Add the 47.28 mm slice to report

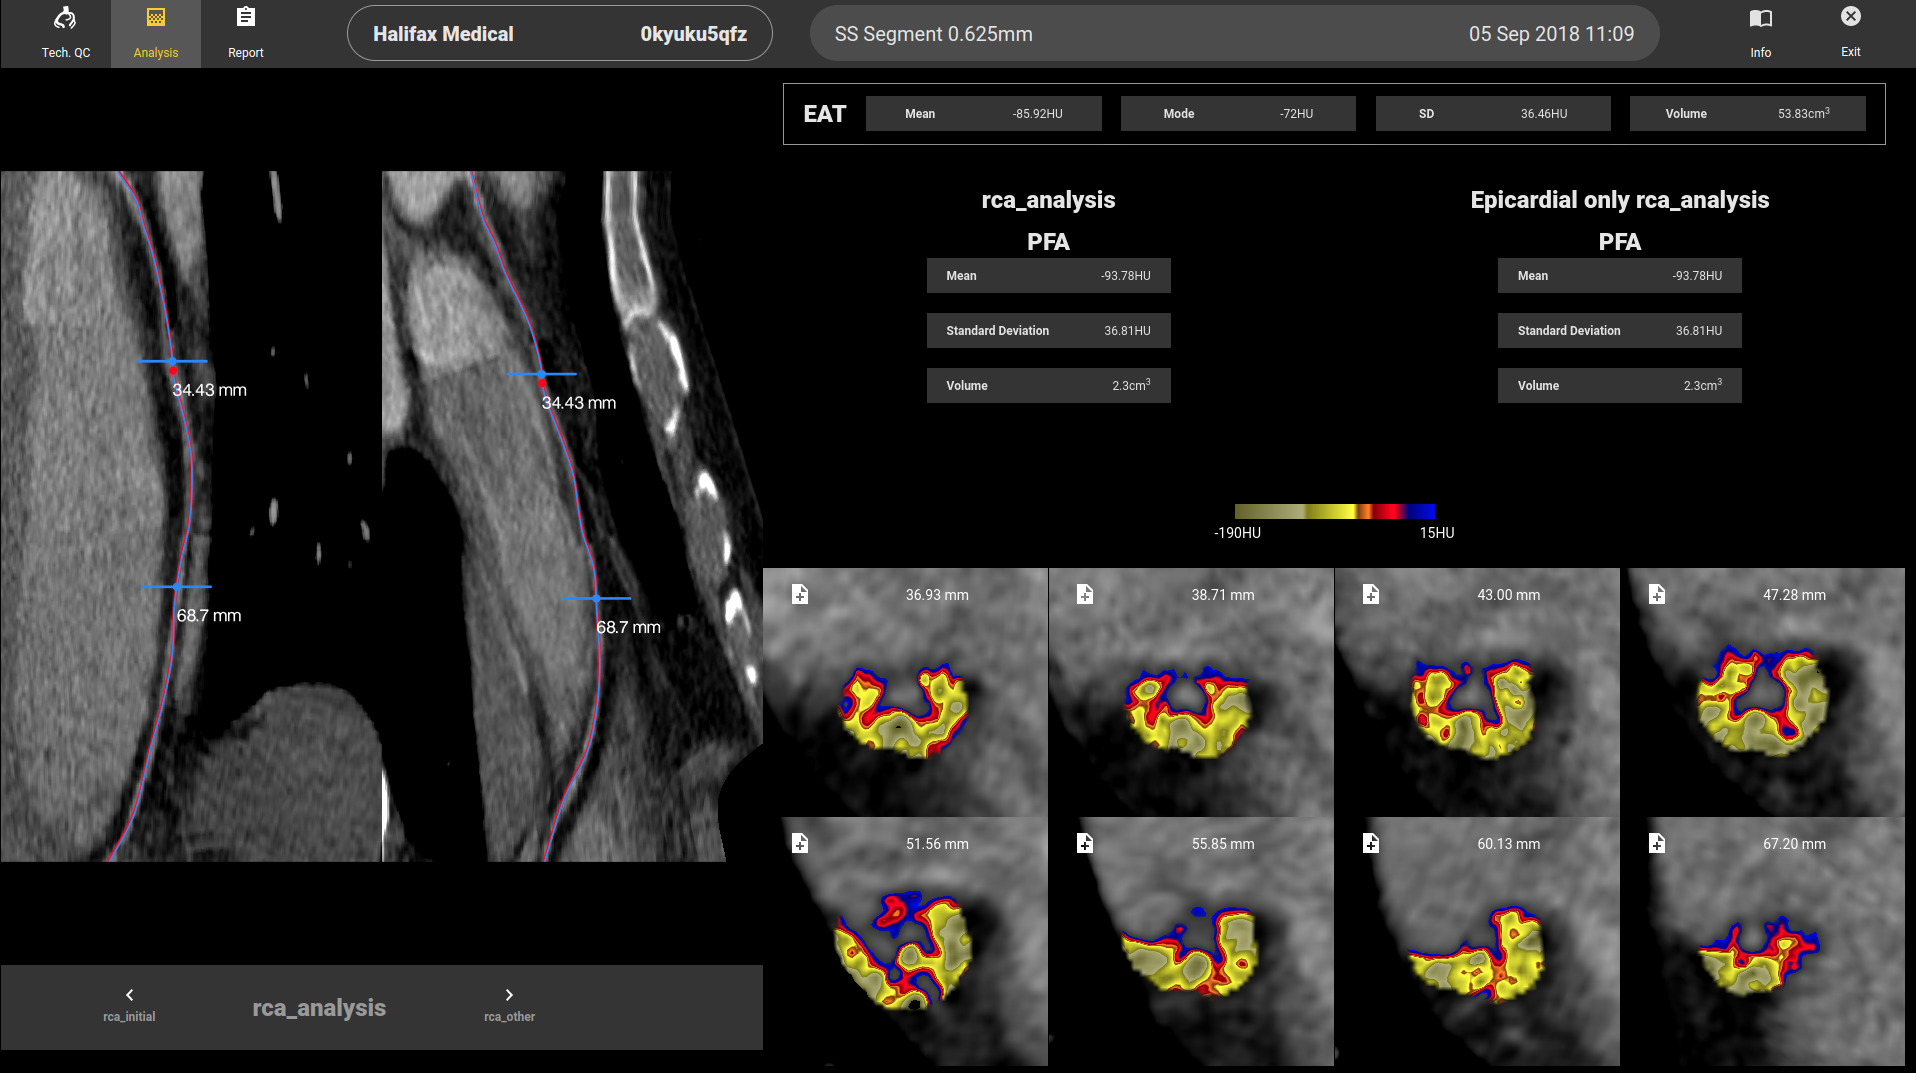1657,595
